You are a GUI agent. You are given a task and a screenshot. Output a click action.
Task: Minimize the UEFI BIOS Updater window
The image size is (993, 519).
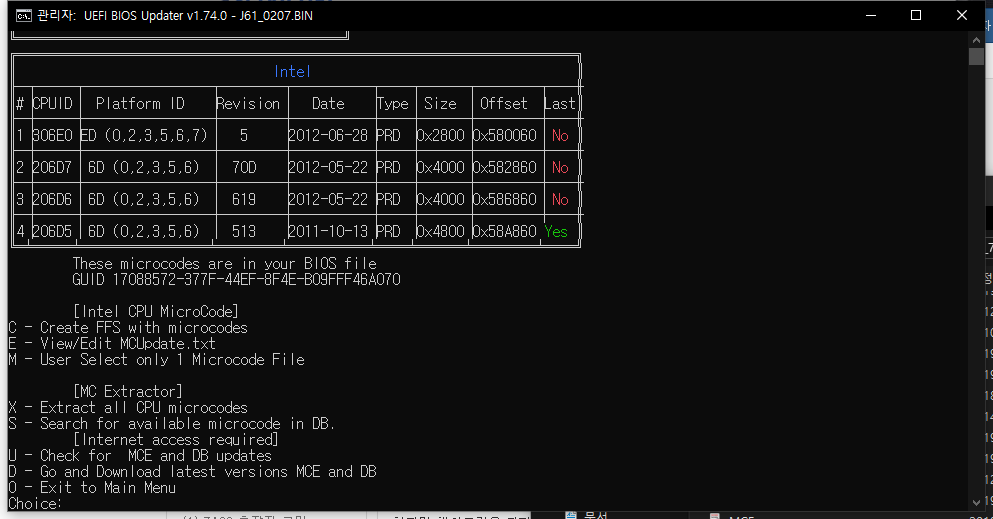[871, 15]
